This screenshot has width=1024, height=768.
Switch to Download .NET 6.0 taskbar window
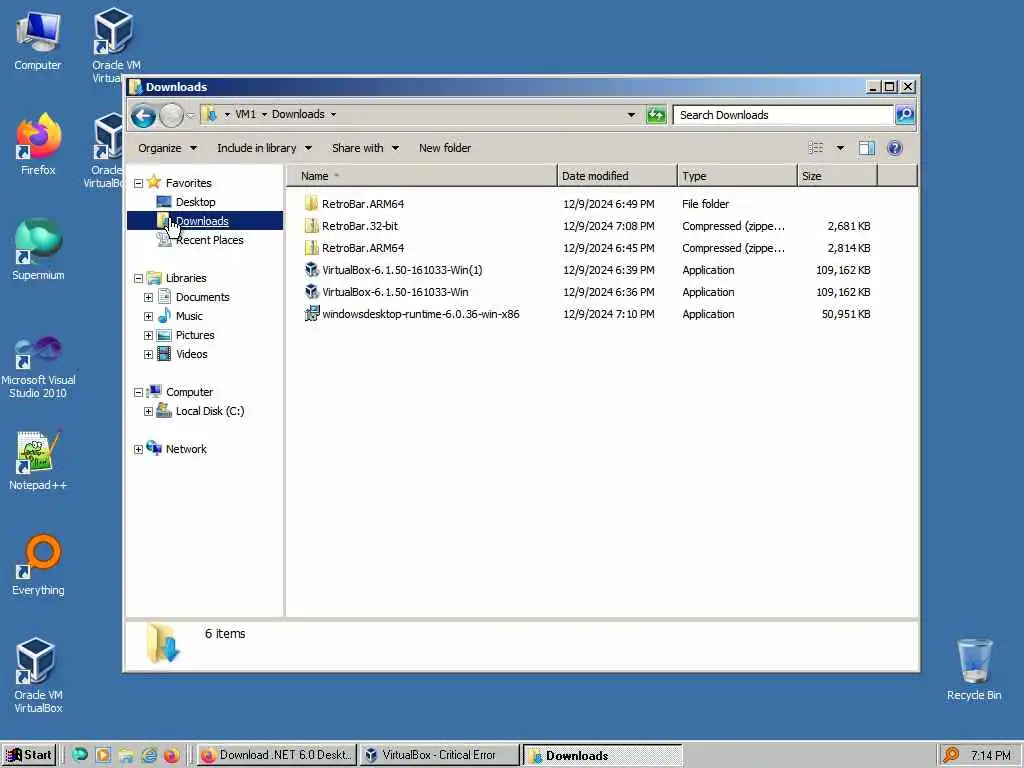point(277,755)
